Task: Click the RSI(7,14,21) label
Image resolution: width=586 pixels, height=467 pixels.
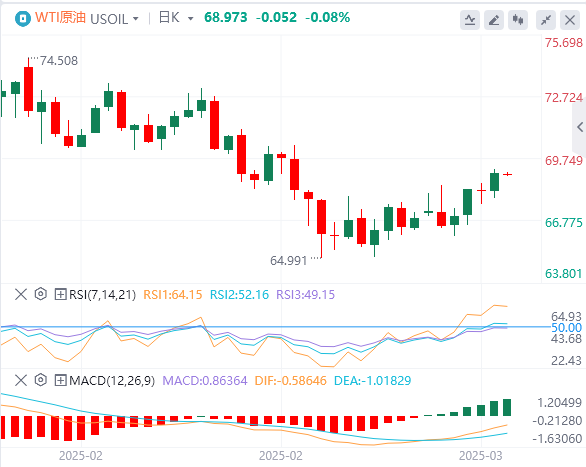Action: click(x=102, y=295)
